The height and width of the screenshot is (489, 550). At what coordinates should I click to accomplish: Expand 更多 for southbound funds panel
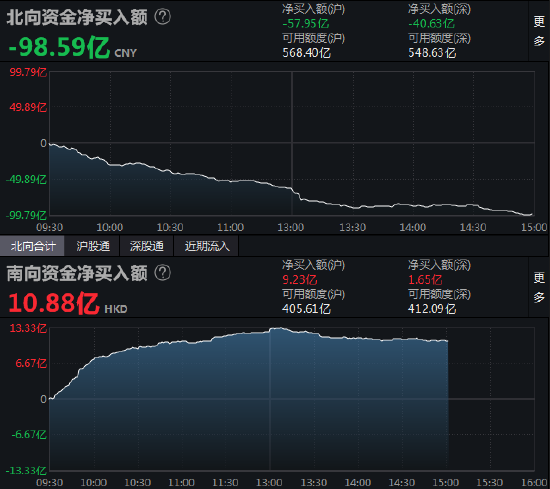[x=539, y=287]
